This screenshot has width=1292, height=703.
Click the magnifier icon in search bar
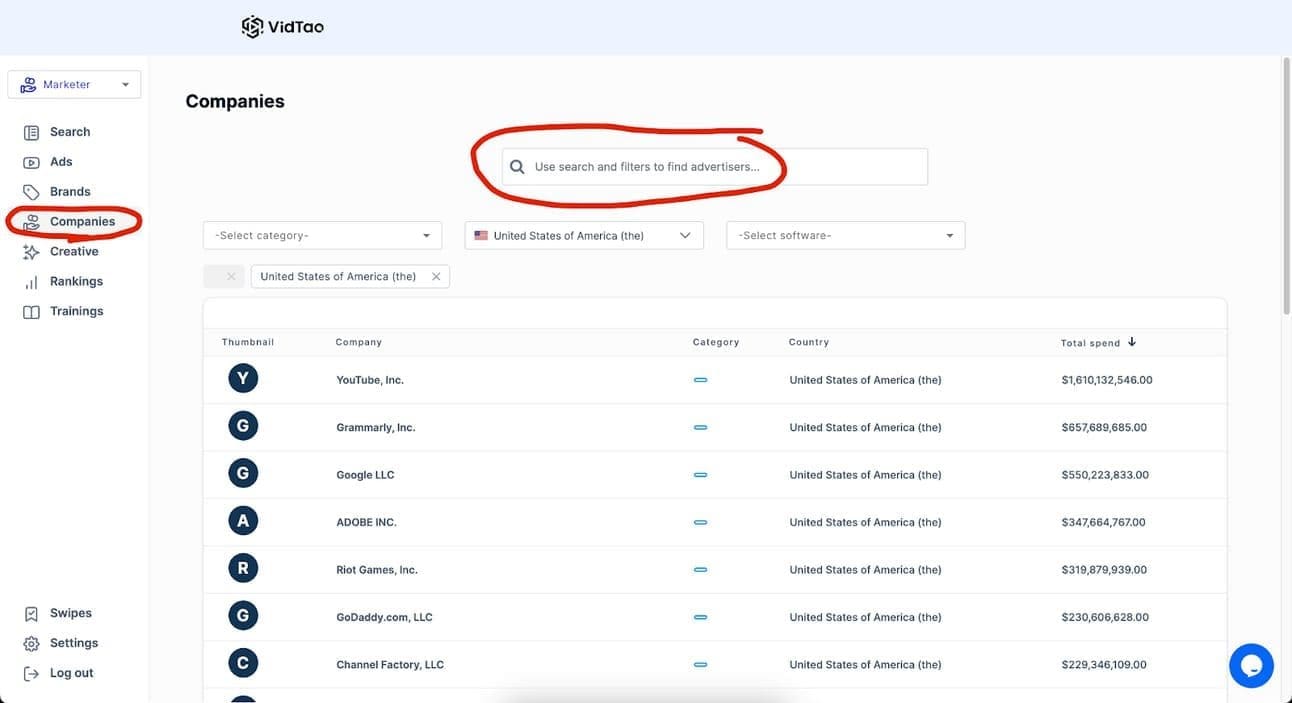[517, 167]
